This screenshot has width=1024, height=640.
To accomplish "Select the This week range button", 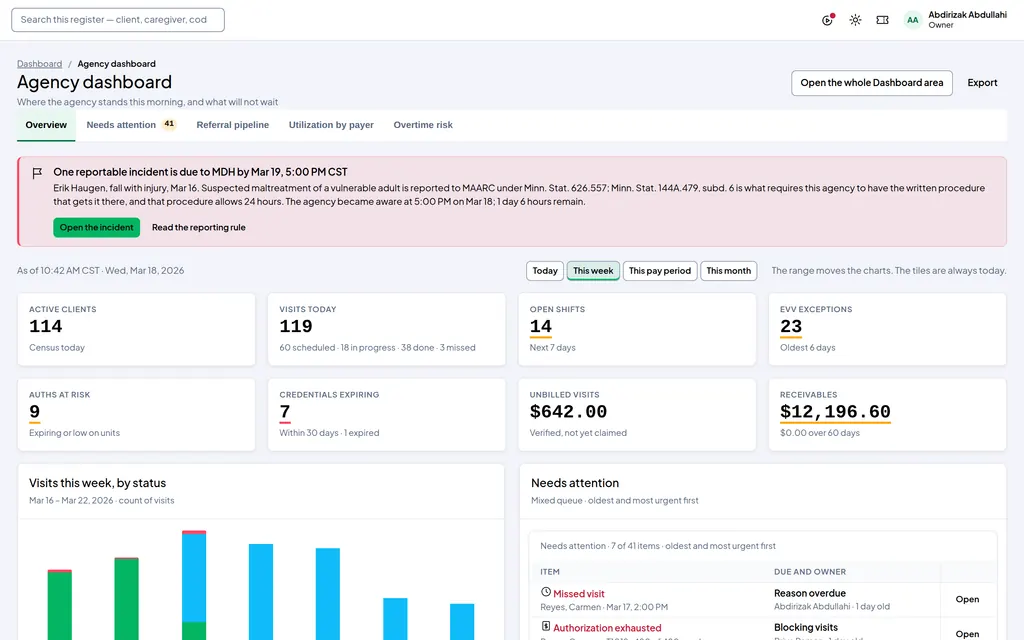I will pos(593,271).
